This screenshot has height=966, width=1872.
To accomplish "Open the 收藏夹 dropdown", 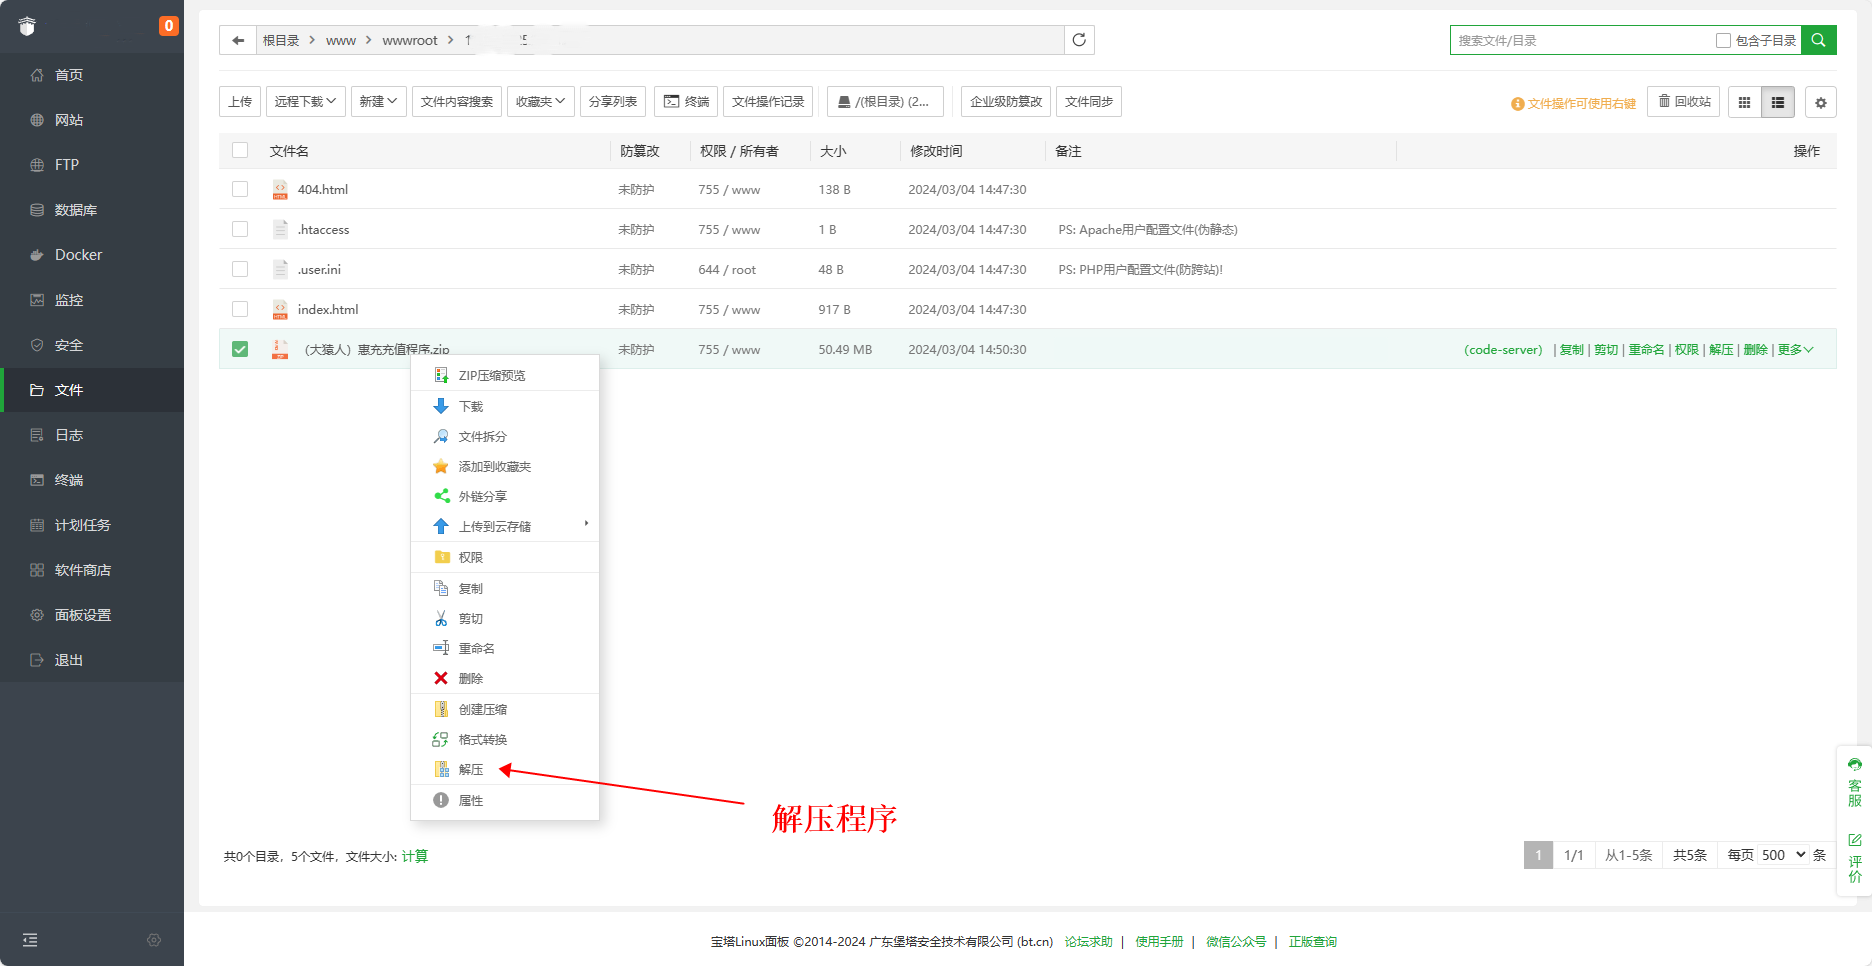I will [540, 102].
